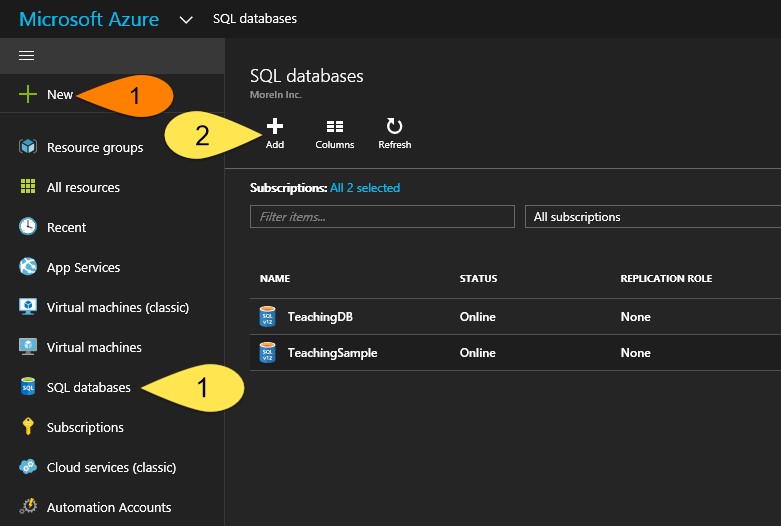
Task: Add a new SQL database
Action: 275,133
